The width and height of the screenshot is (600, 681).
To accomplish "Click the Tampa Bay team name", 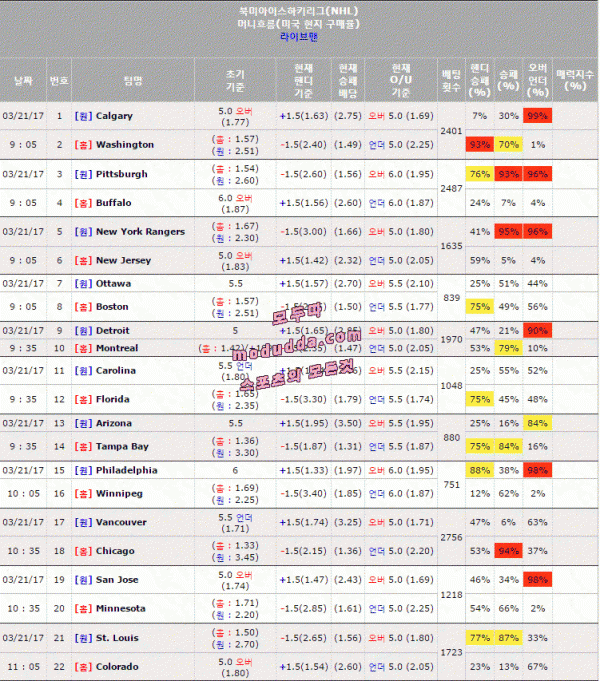I will click(122, 446).
